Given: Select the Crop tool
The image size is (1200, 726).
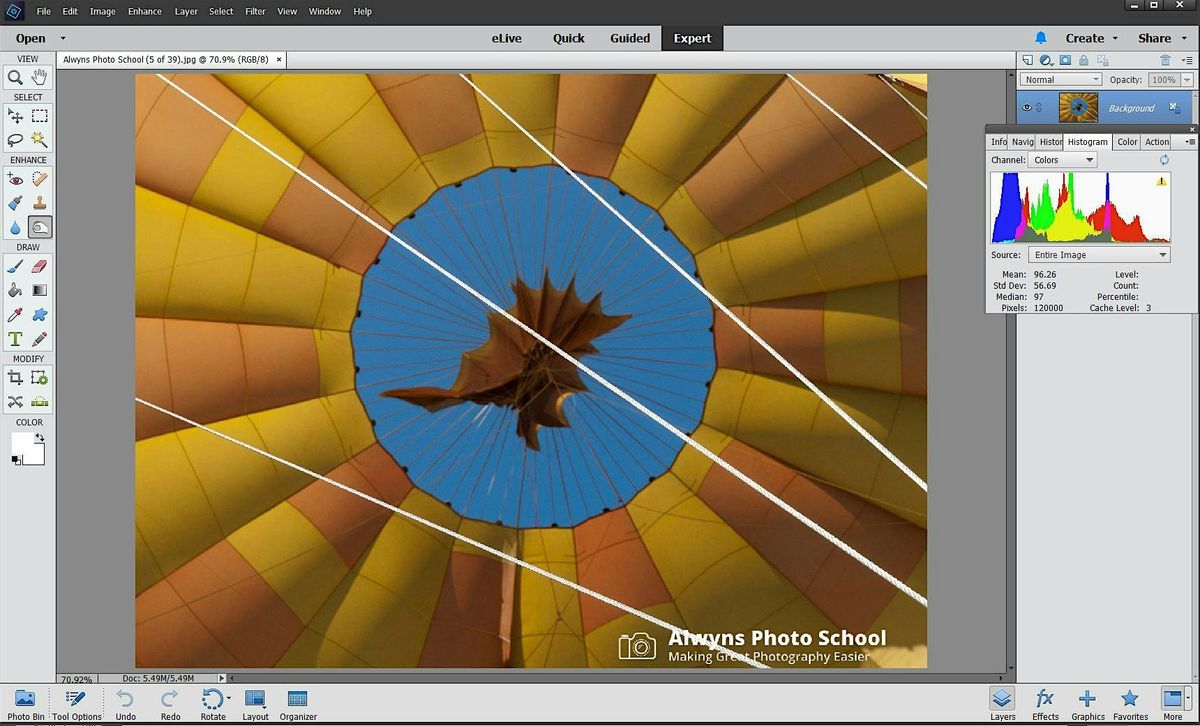Looking at the screenshot, I should pos(15,377).
